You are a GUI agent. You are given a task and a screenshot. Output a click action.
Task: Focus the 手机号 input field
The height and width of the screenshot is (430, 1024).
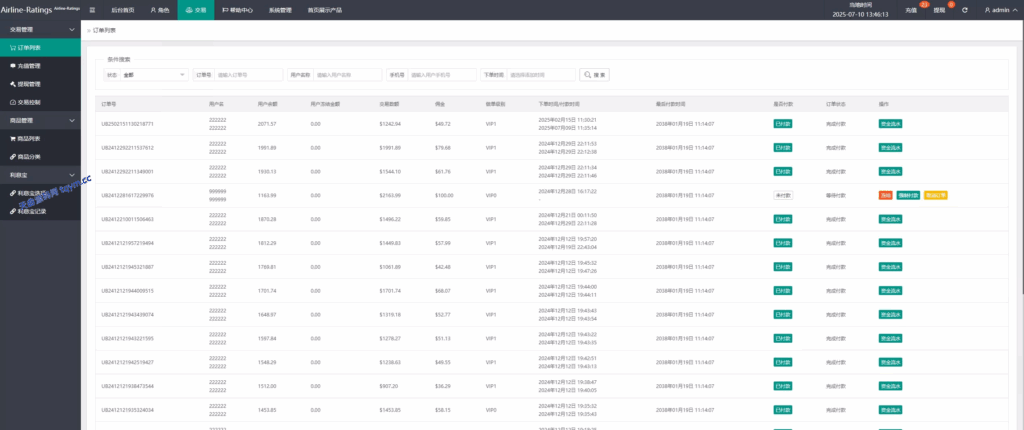(x=442, y=75)
